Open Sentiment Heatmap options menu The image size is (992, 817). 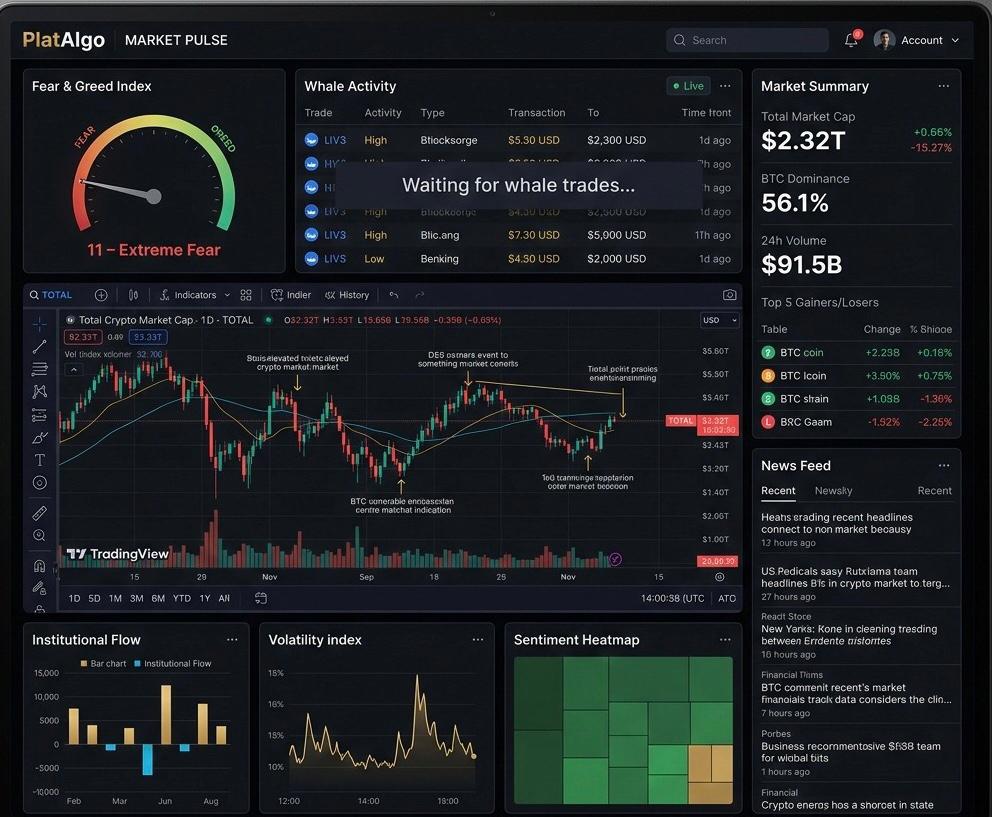pos(725,639)
